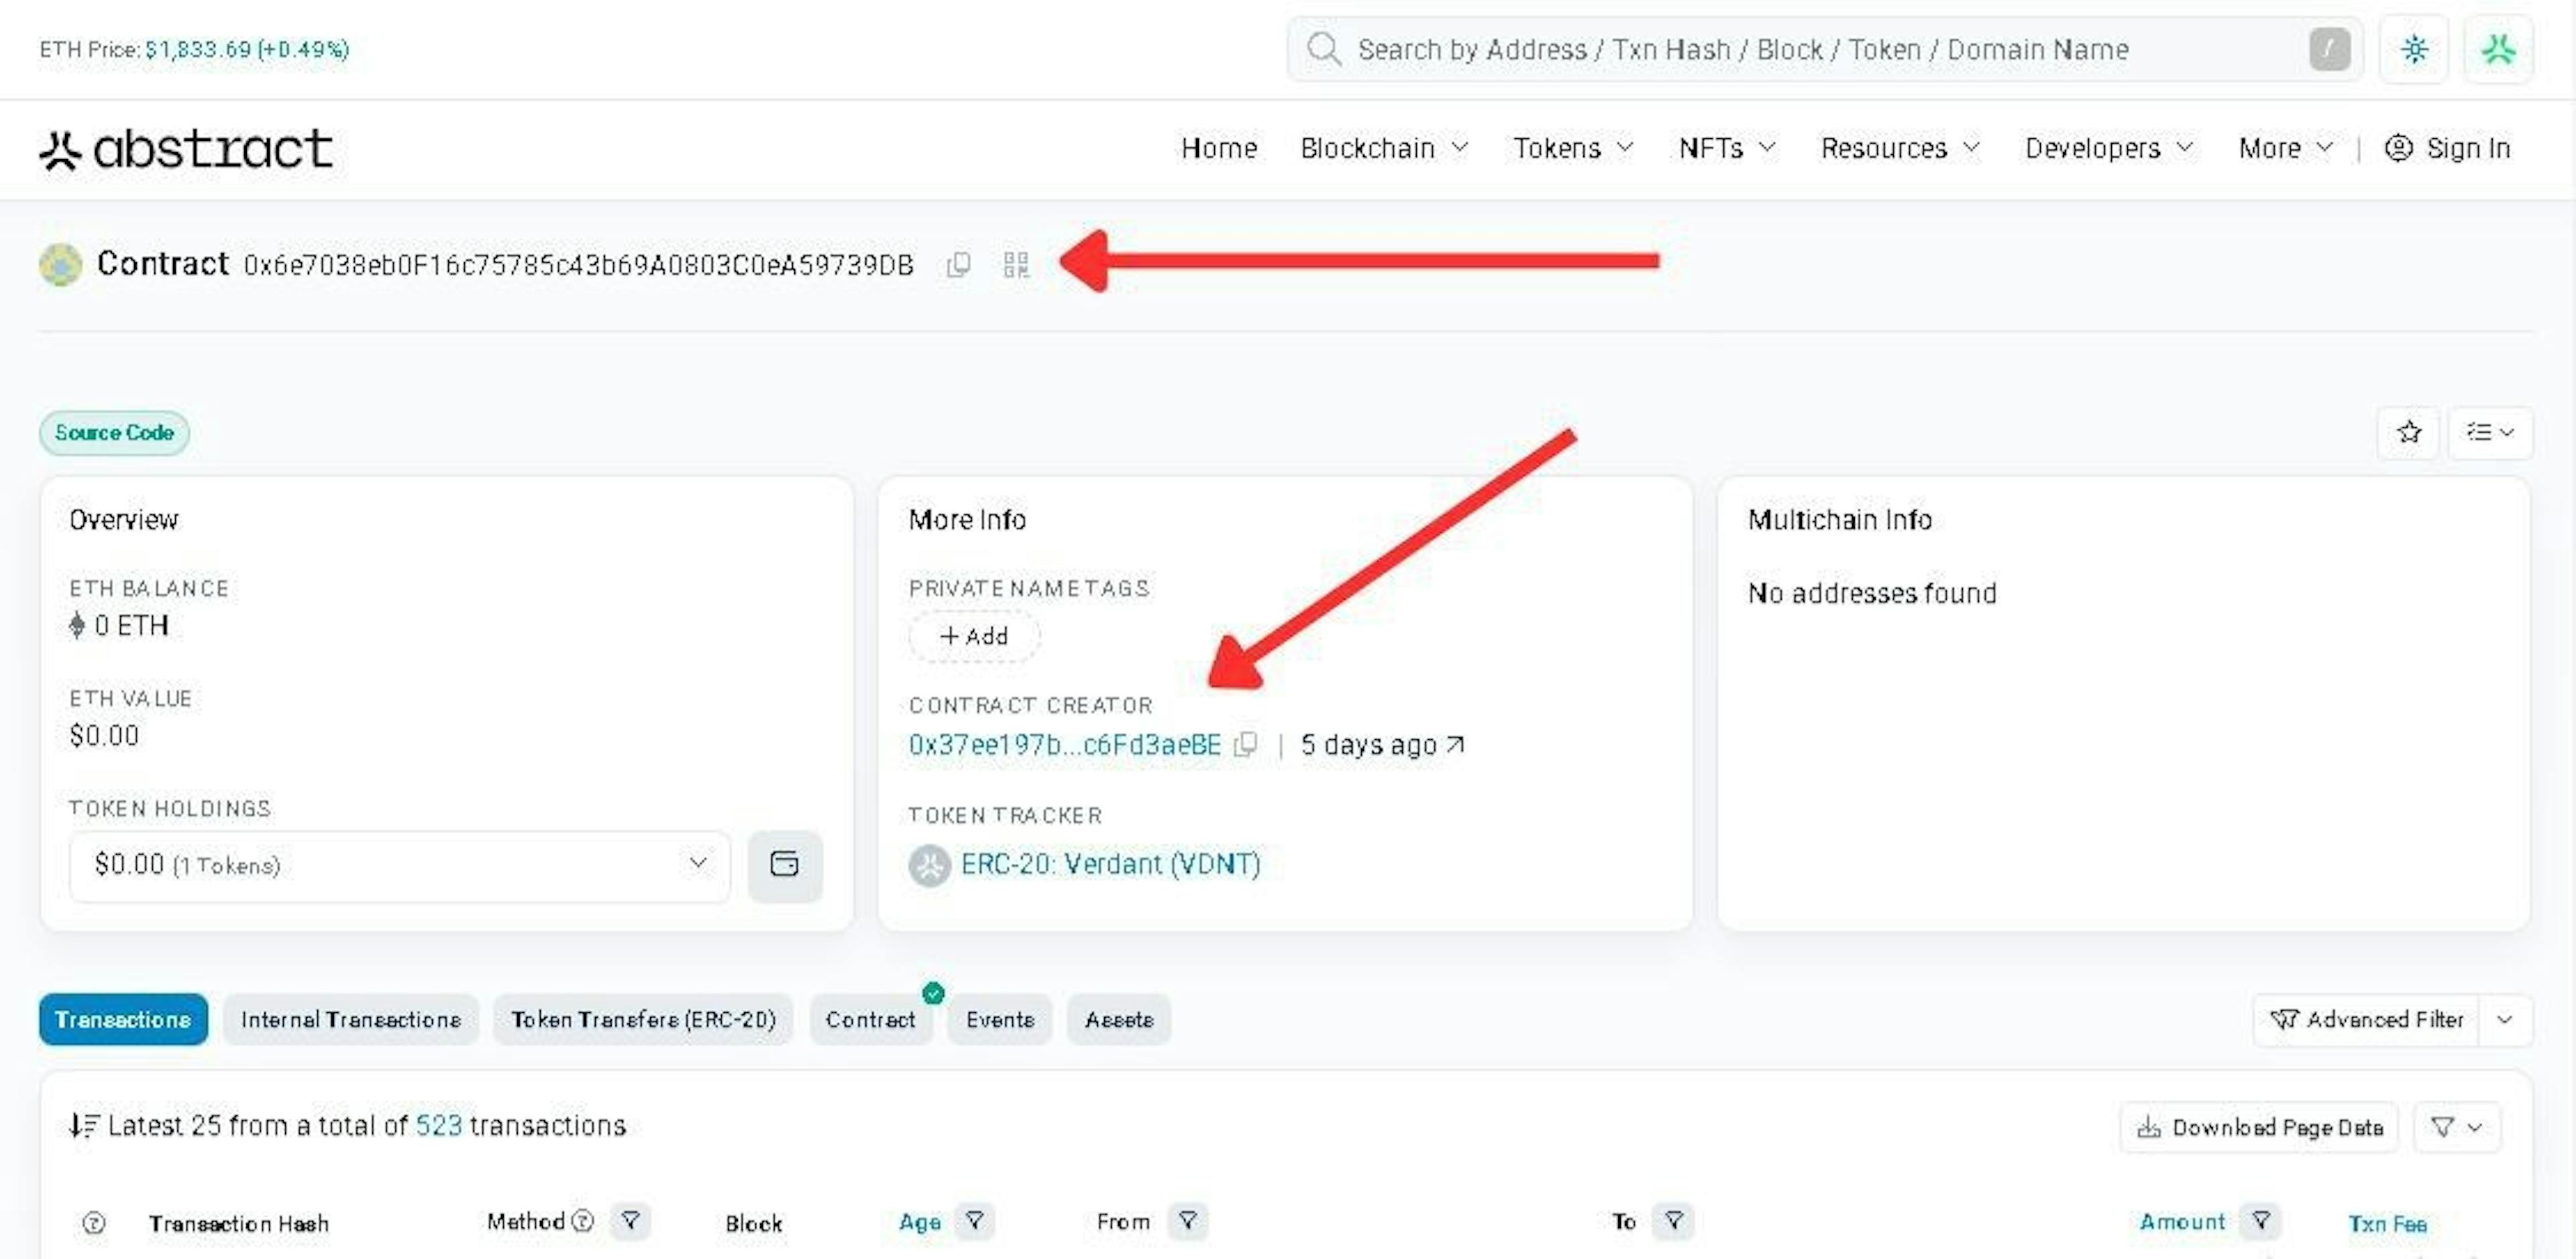Open ERC-20: Verdant (VDNT) token link
The image size is (2576, 1259).
1109,864
